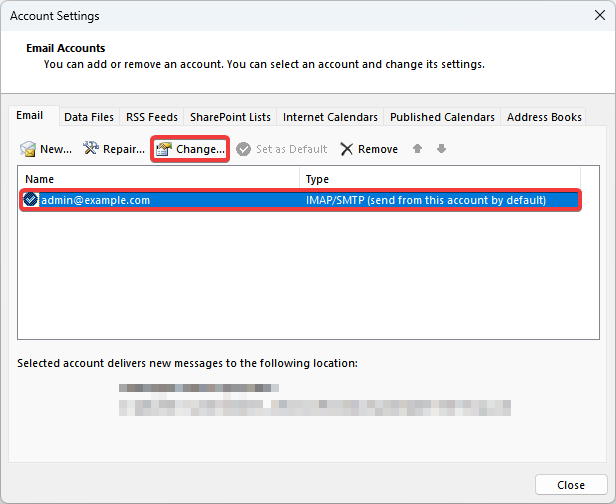Click the Set as Default checkmark icon
The width and height of the screenshot is (616, 504).
tap(243, 149)
